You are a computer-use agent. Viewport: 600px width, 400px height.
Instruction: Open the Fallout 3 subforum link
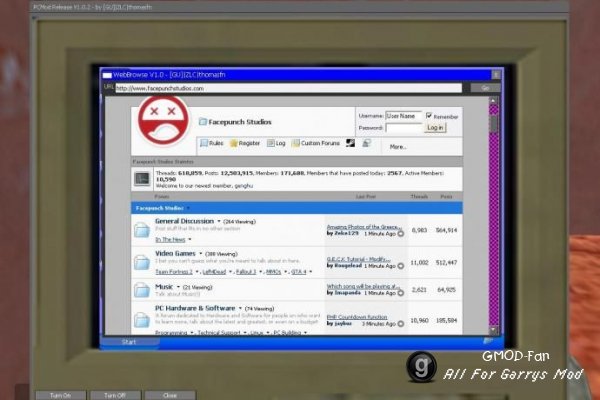(246, 272)
